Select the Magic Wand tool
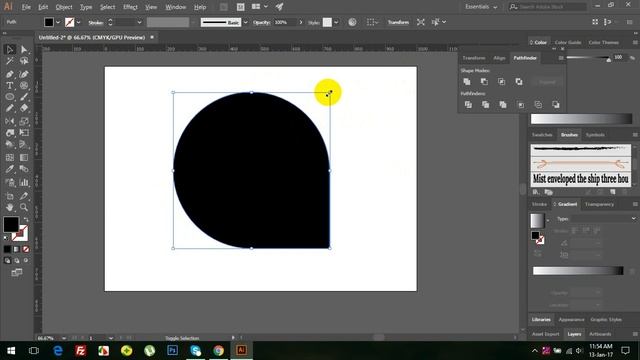The height and width of the screenshot is (360, 640). tap(10, 61)
